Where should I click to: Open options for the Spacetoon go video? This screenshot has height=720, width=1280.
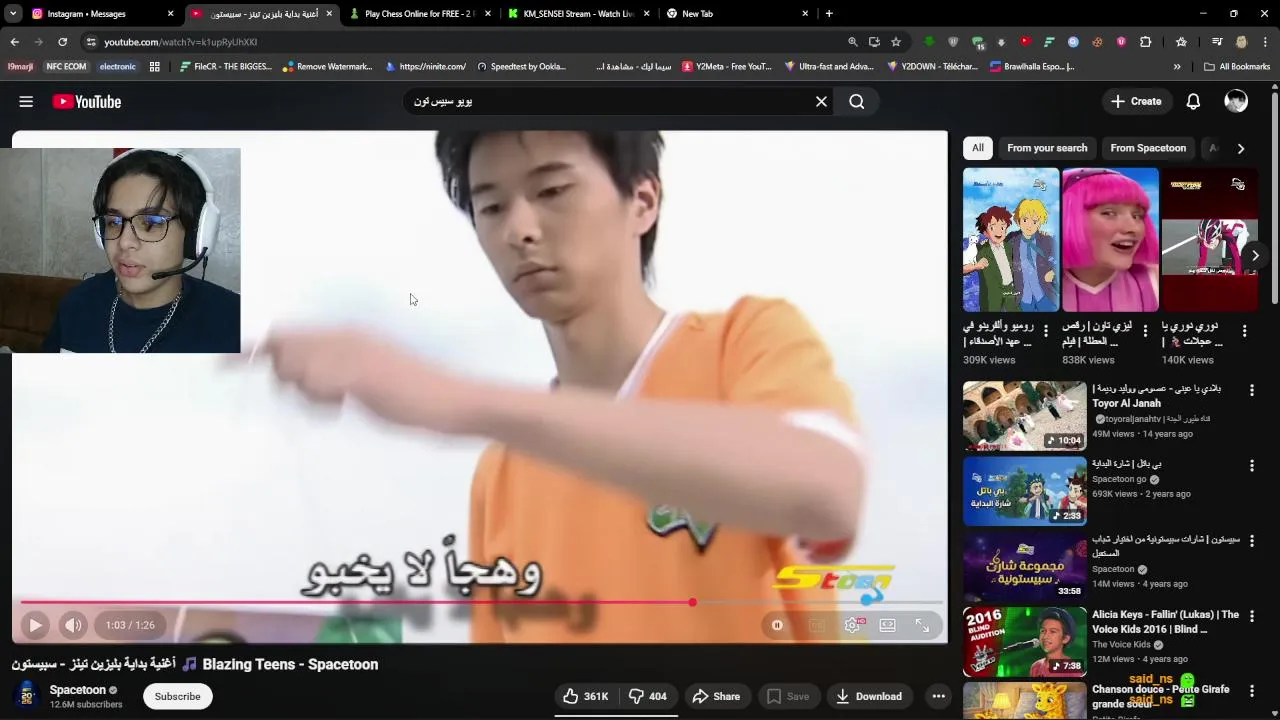[1251, 465]
